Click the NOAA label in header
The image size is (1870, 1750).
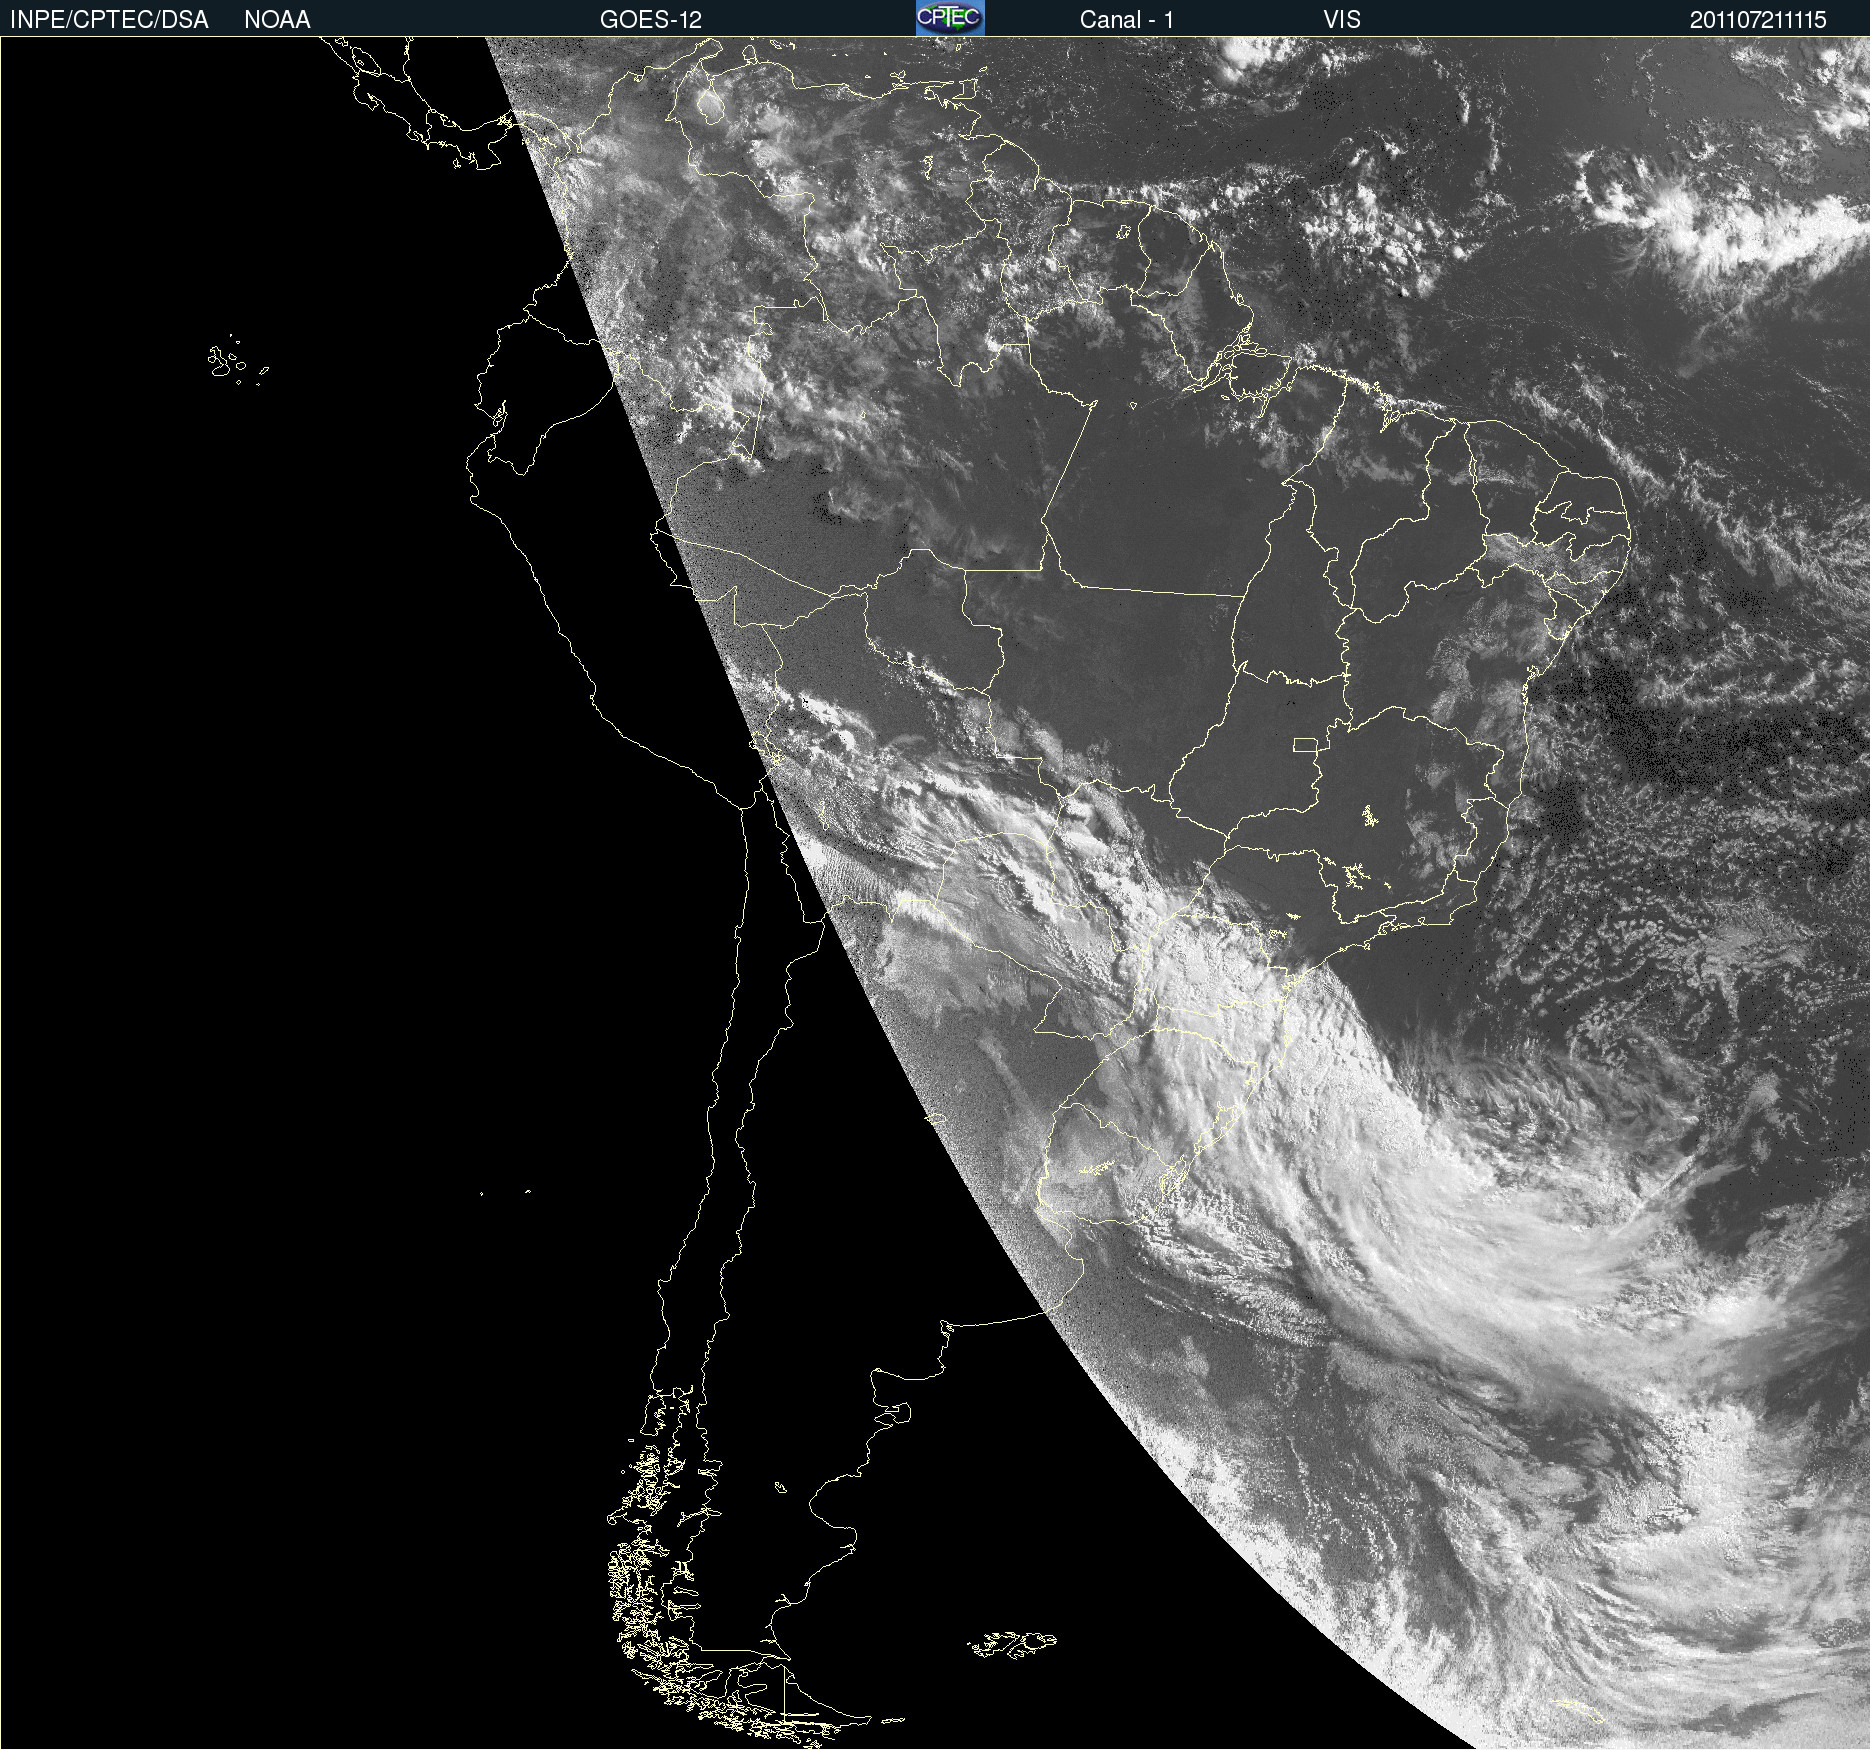(x=277, y=20)
